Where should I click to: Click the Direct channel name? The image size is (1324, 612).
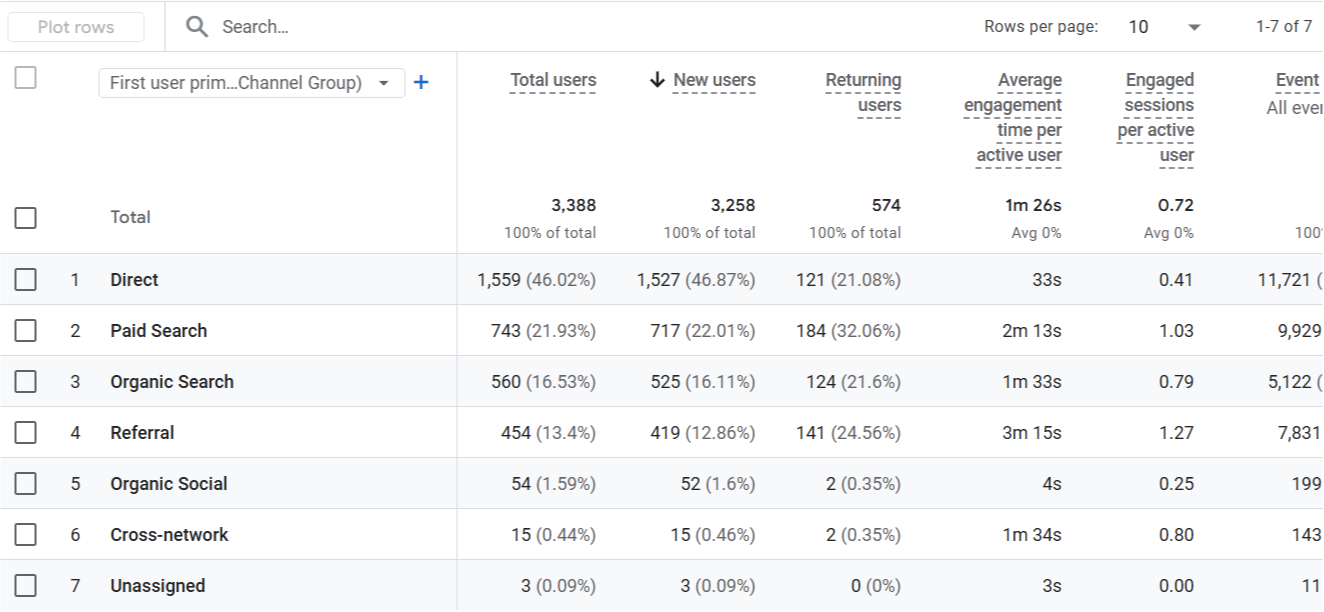click(x=134, y=280)
